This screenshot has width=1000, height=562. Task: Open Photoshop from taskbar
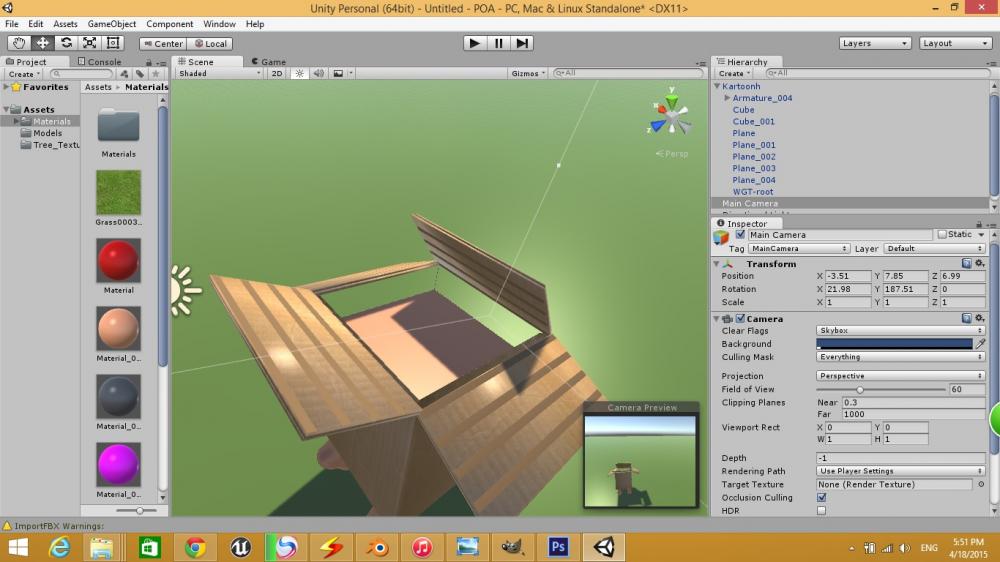(558, 547)
